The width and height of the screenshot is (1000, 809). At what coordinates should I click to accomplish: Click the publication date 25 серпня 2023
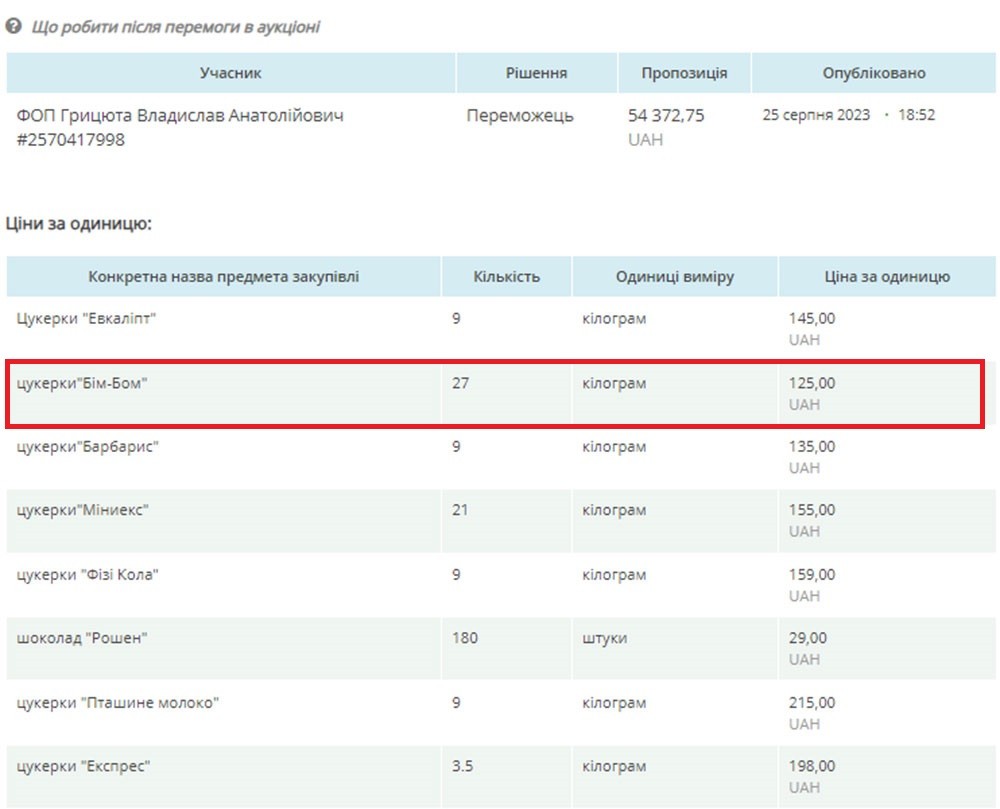coord(817,115)
